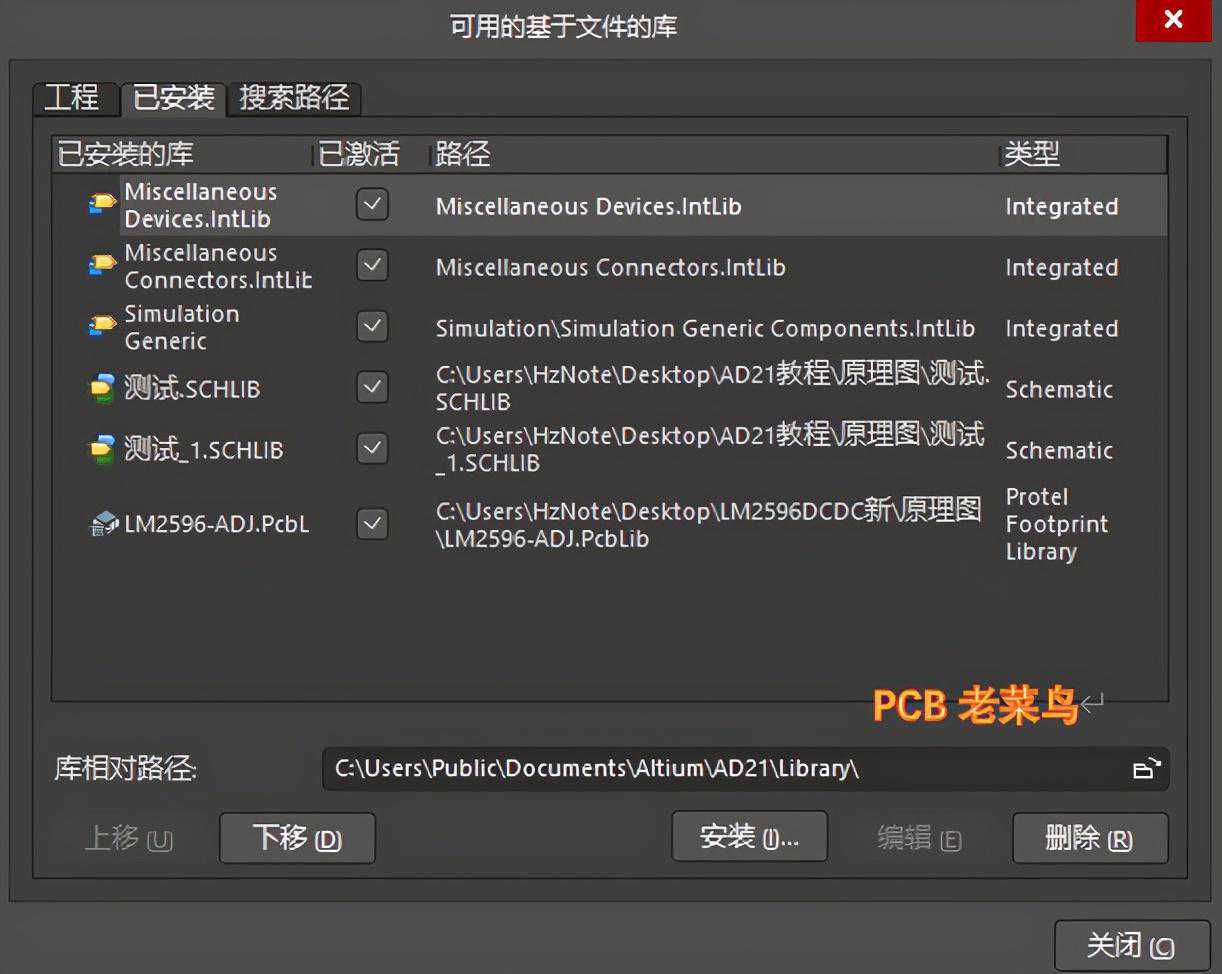Open the 搜索路径 tab
The image size is (1222, 974).
click(294, 98)
